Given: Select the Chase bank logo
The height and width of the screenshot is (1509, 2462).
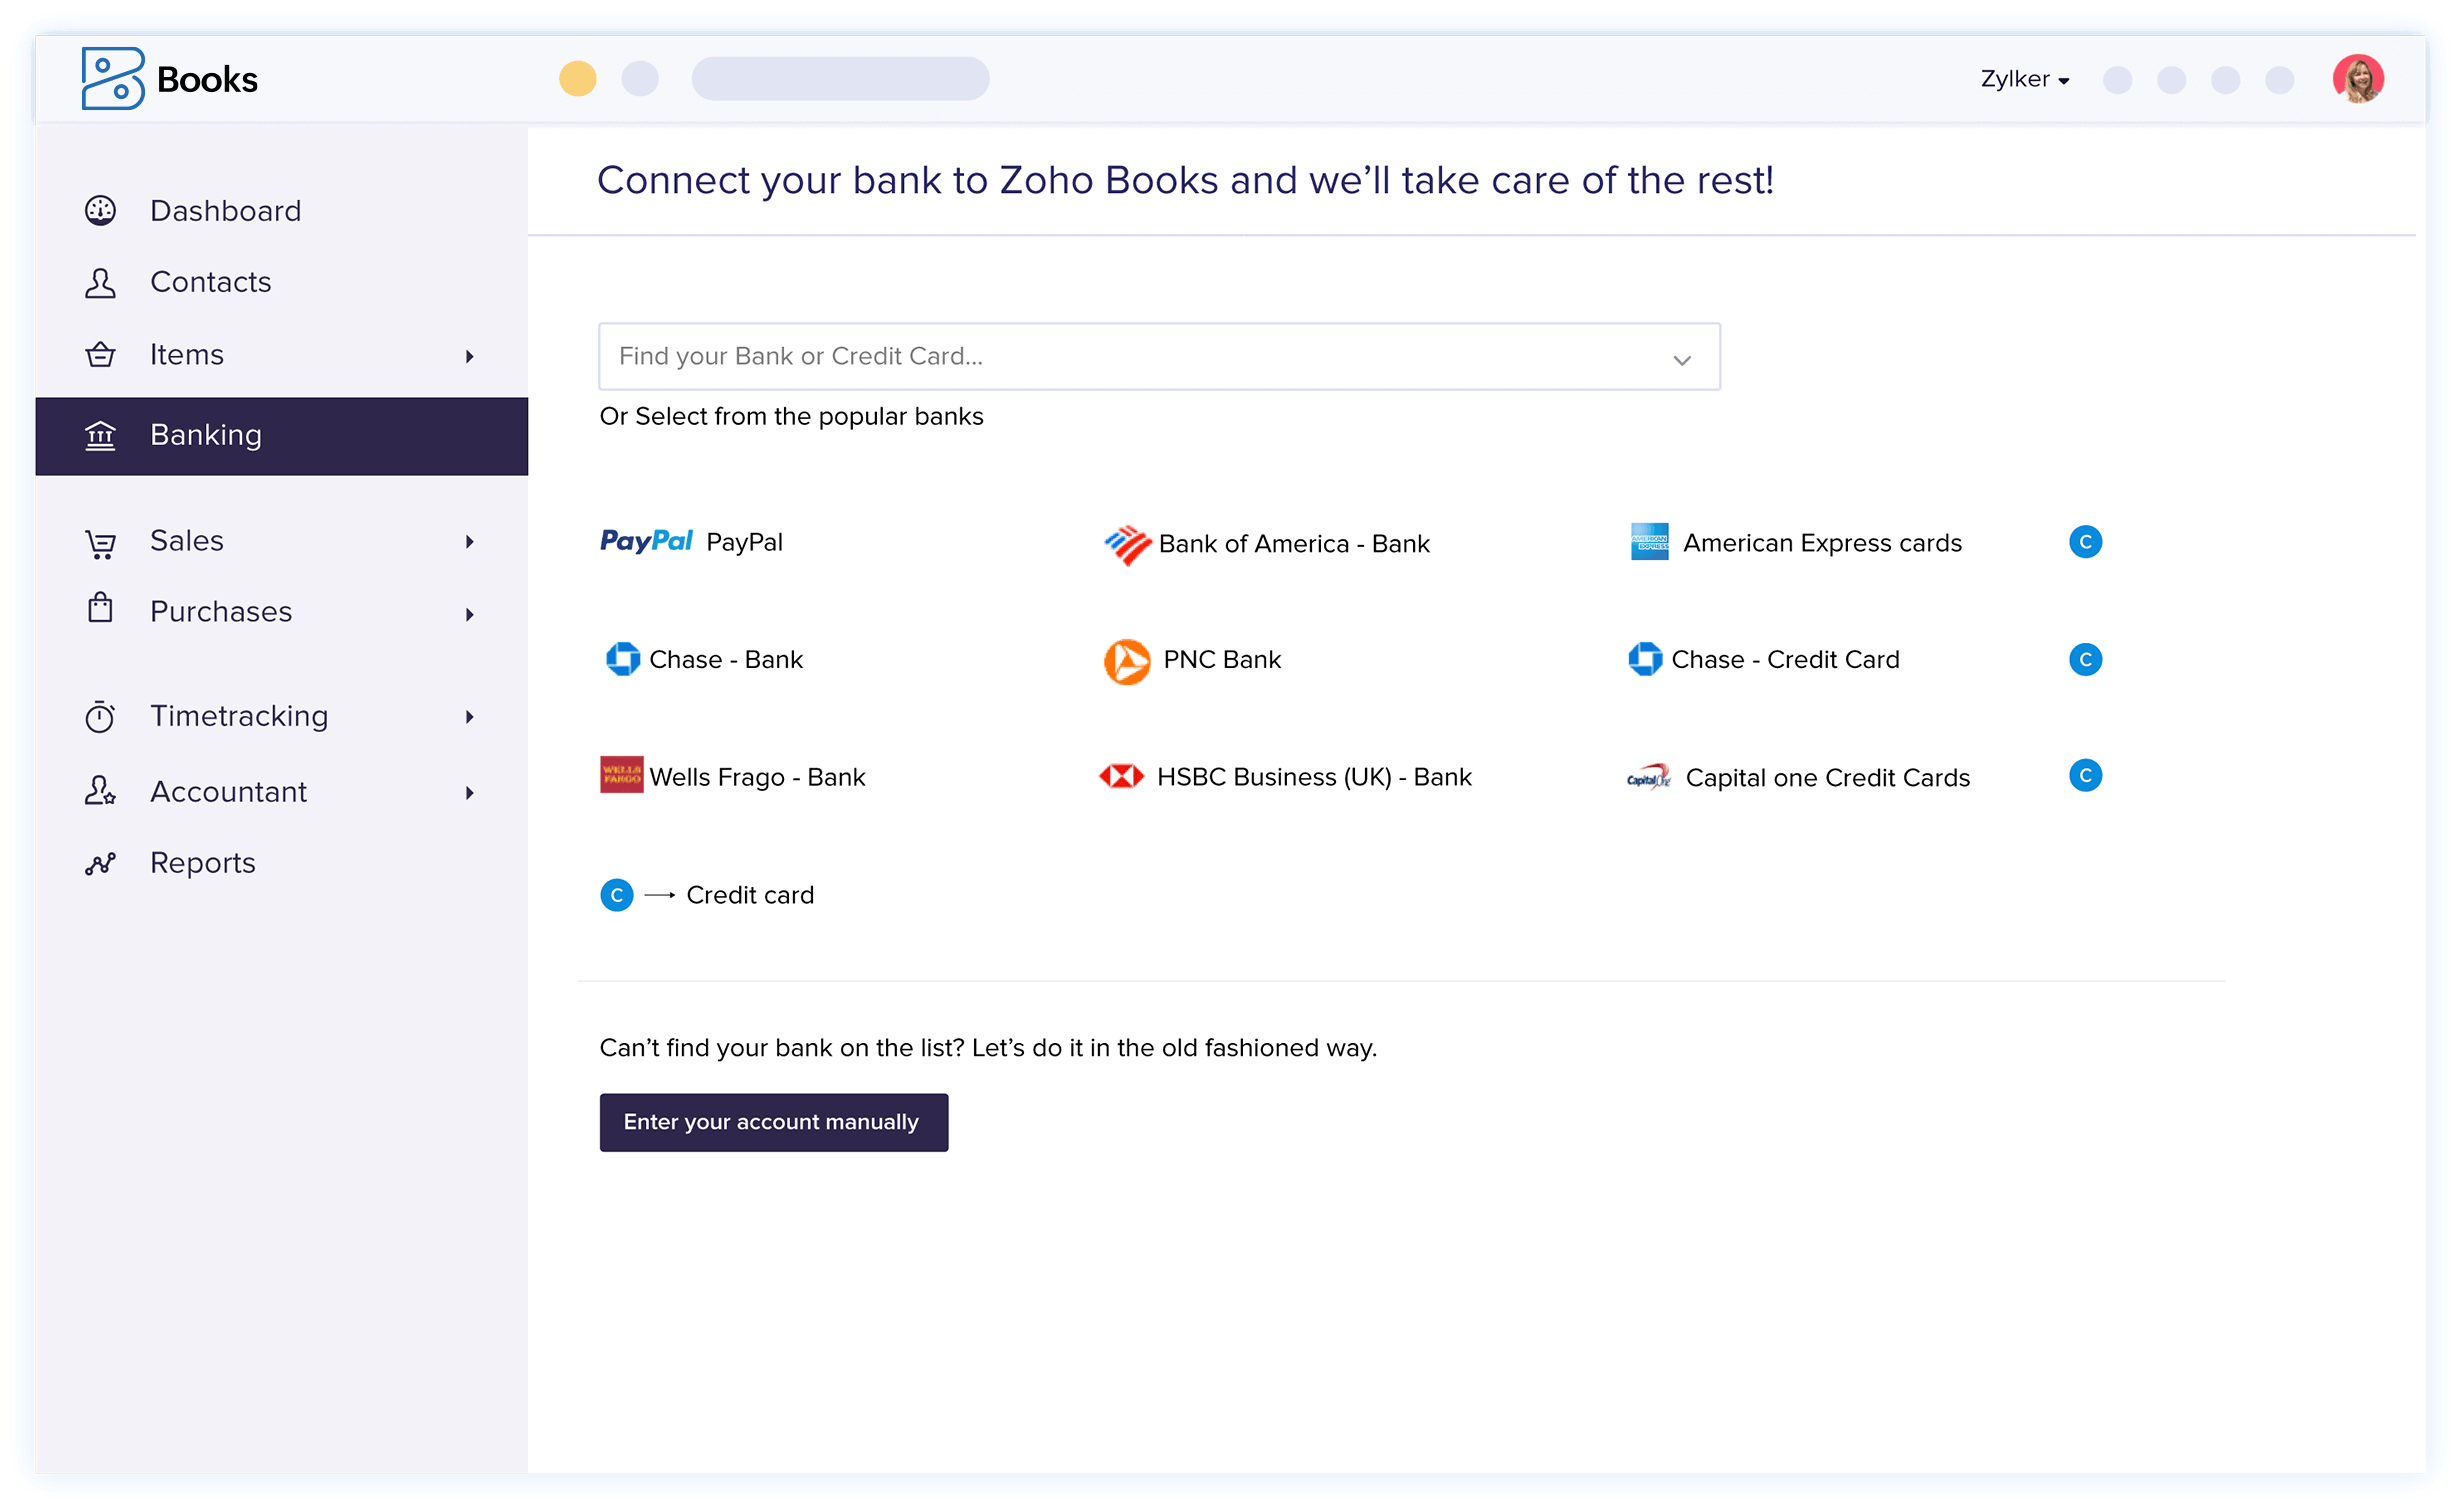Looking at the screenshot, I should tap(622, 659).
